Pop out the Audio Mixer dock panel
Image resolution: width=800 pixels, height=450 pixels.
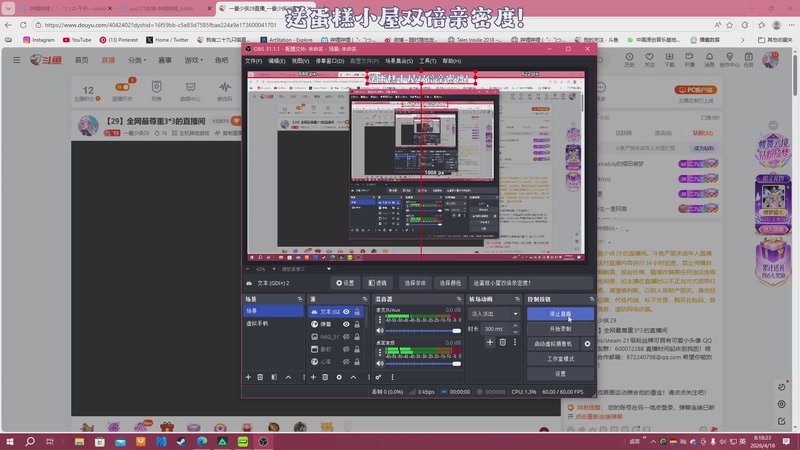pyautogui.click(x=459, y=299)
